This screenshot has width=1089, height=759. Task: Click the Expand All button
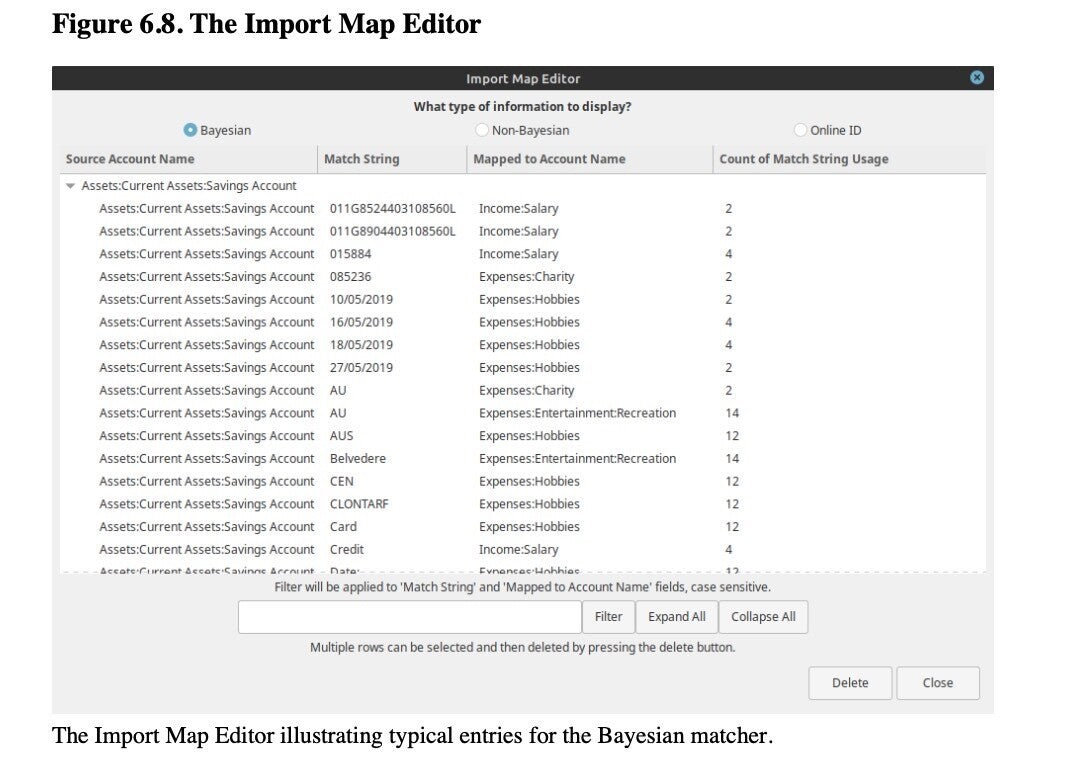[676, 617]
